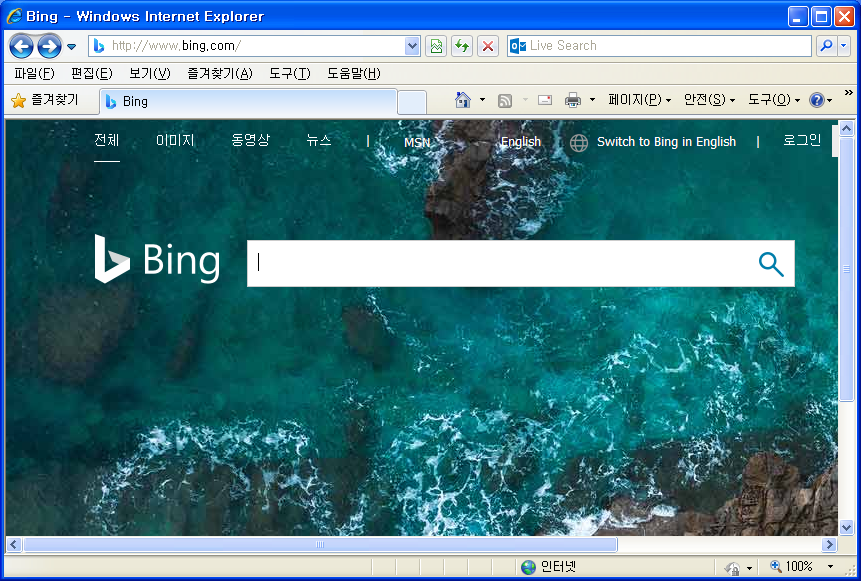Open the Compatibility View page icon
Screen dimensions: 861x581
click(435, 46)
